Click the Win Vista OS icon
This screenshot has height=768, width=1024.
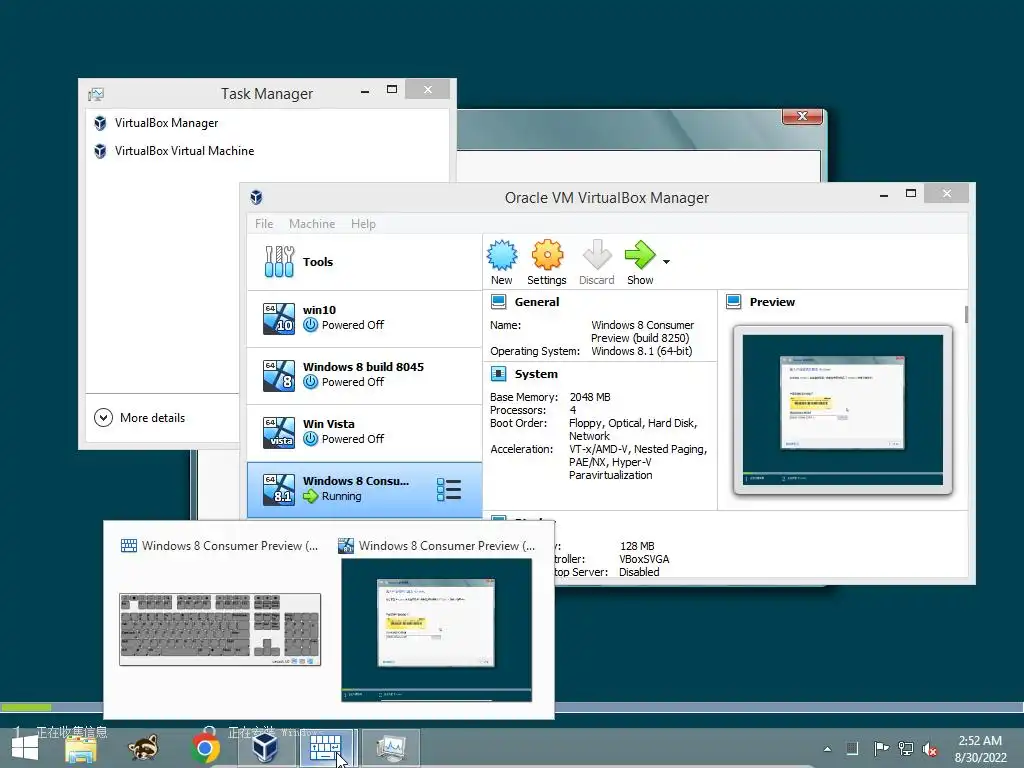tap(279, 432)
